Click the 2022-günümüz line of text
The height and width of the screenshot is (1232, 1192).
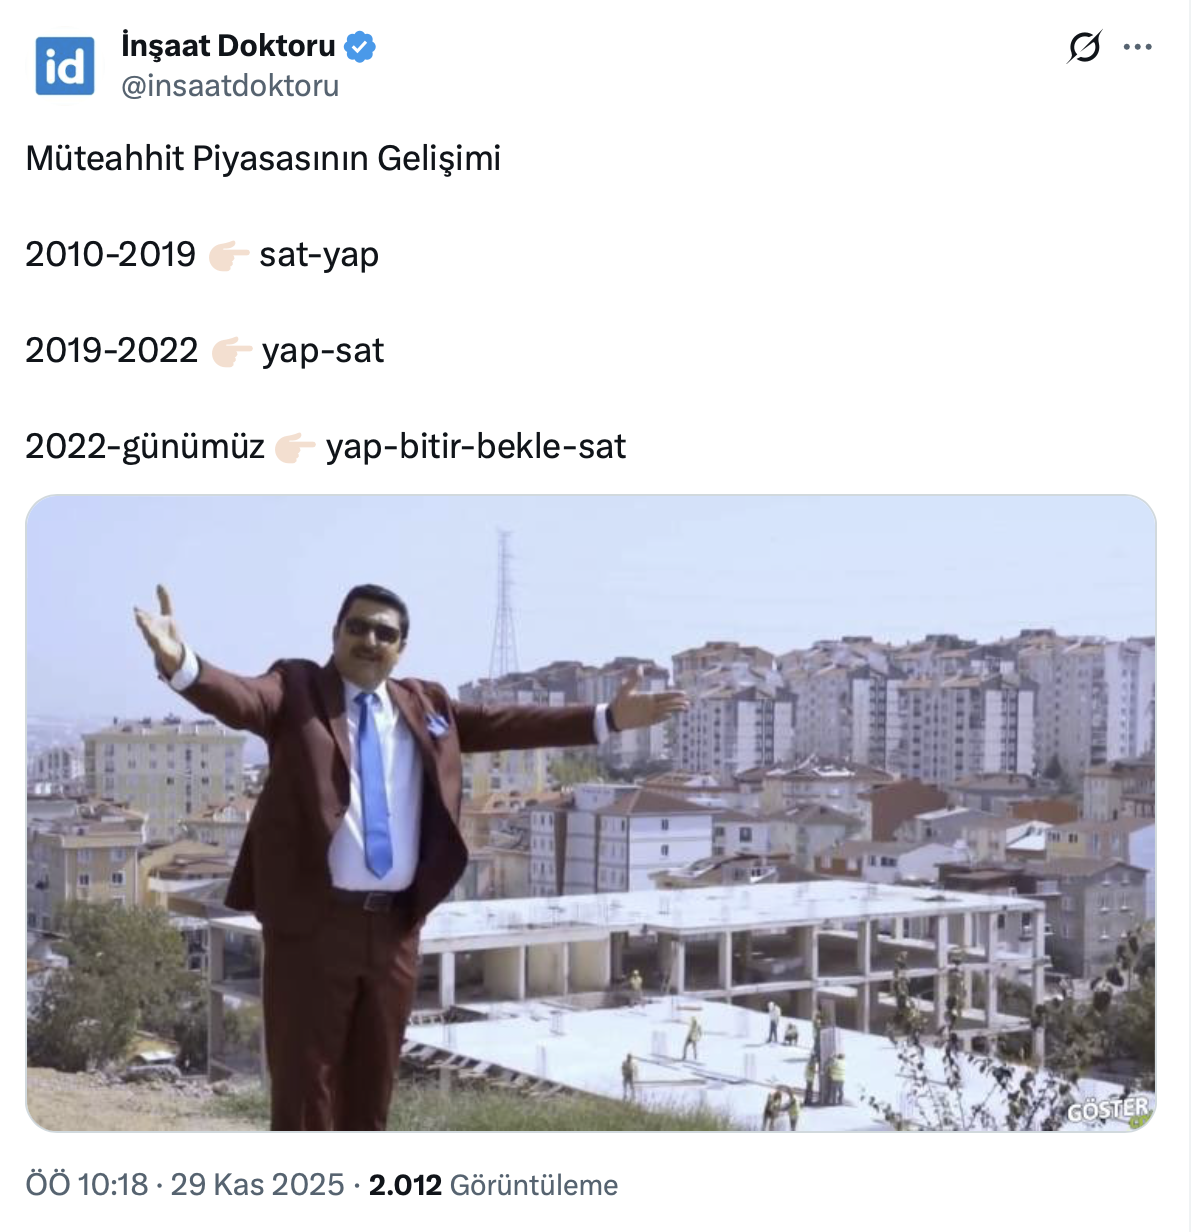point(145,447)
